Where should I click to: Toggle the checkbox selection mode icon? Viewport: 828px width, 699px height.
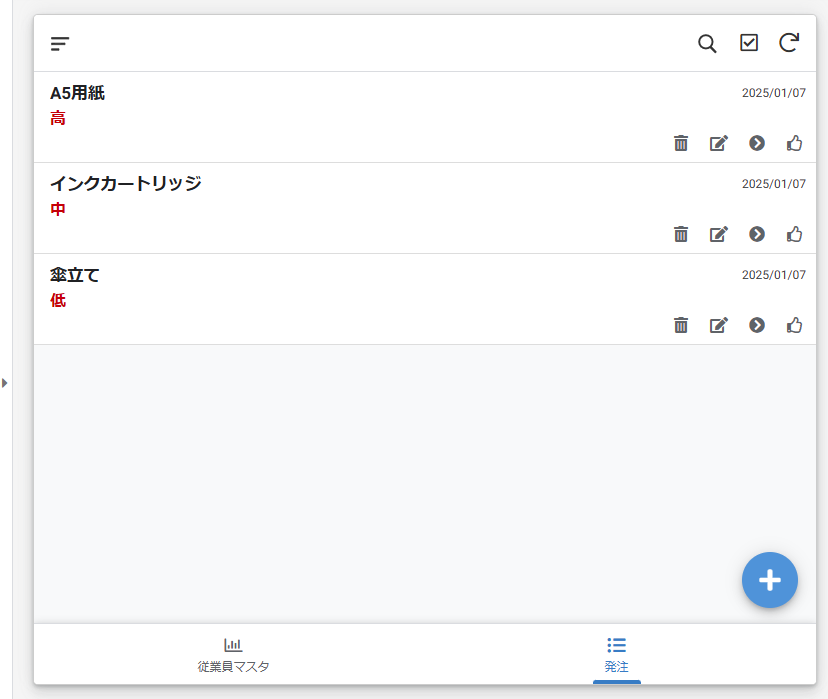[748, 43]
